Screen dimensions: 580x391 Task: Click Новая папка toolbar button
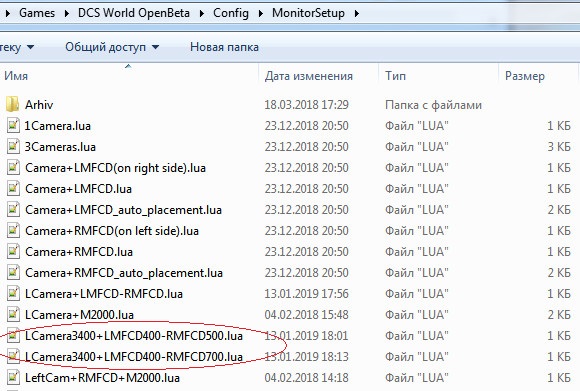(224, 47)
